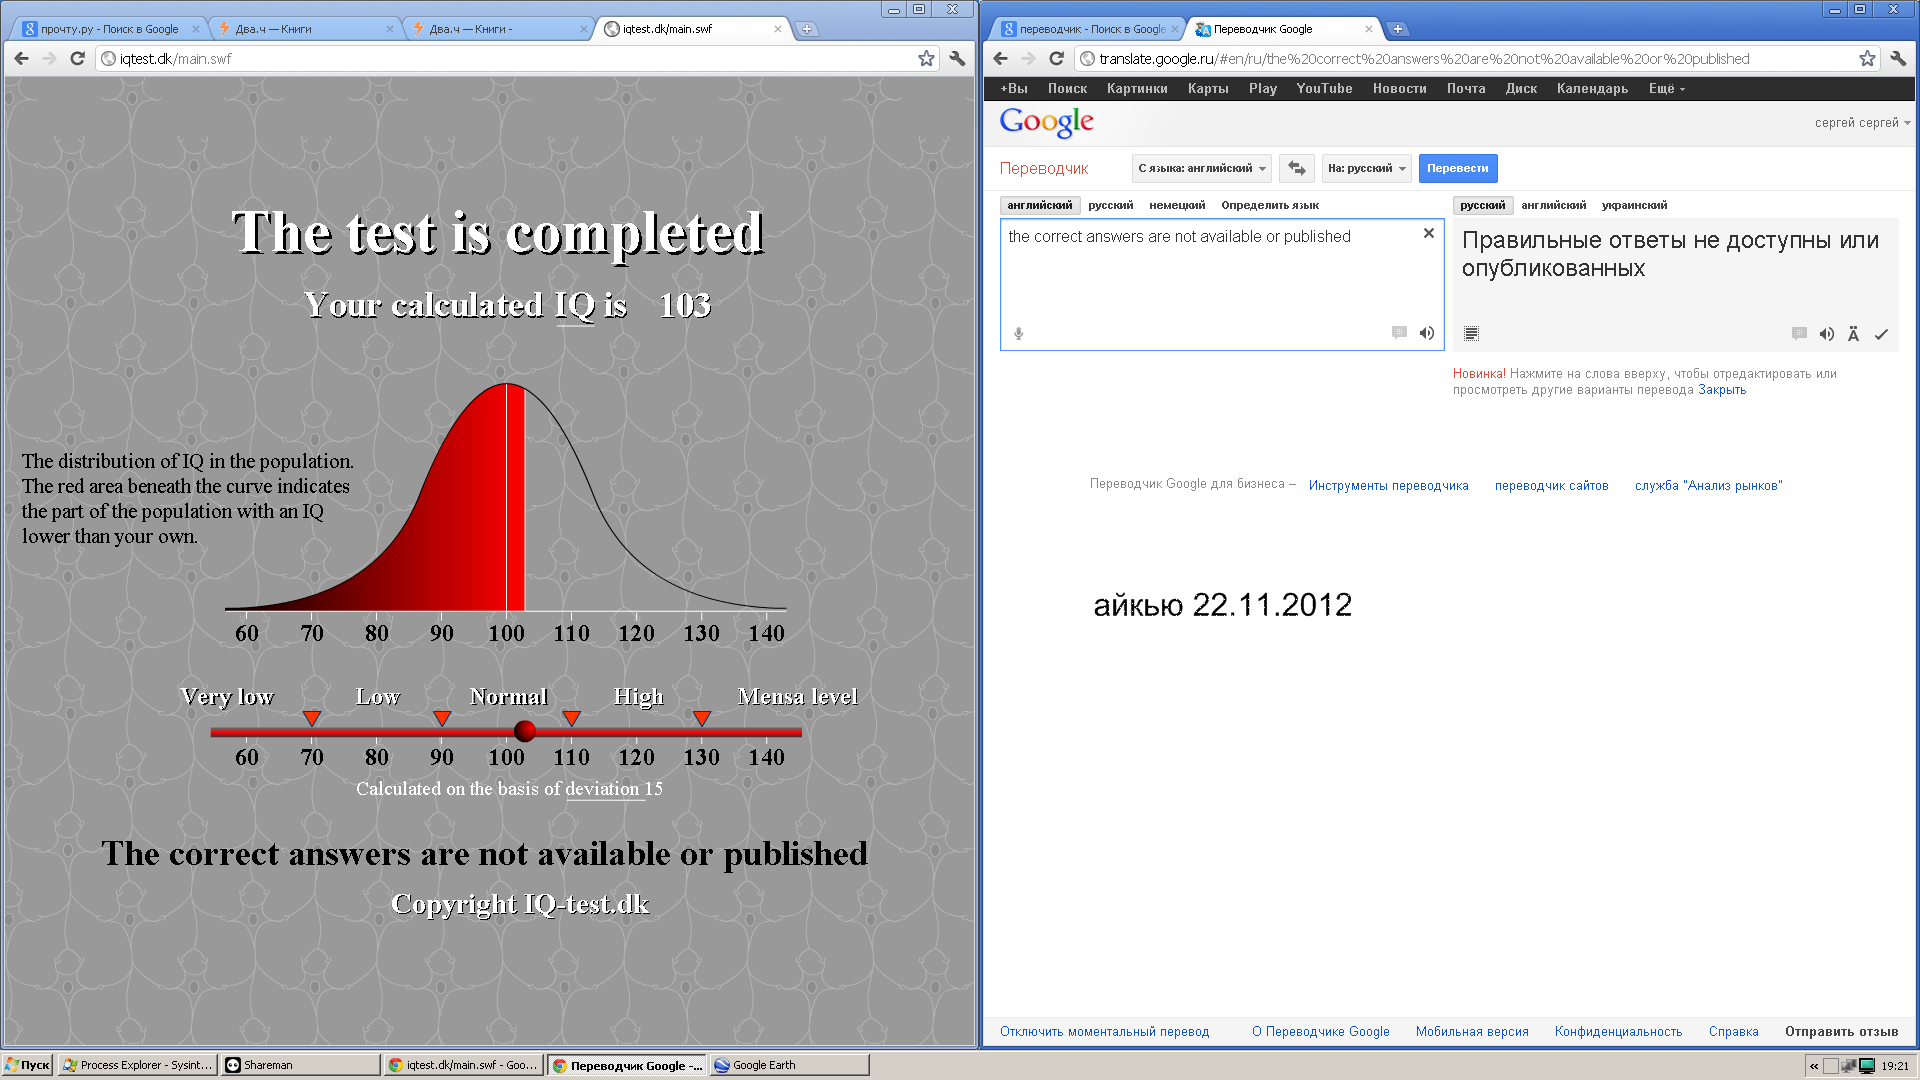Click the source text input box
The width and height of the screenshot is (1920, 1080).
click(x=1222, y=284)
